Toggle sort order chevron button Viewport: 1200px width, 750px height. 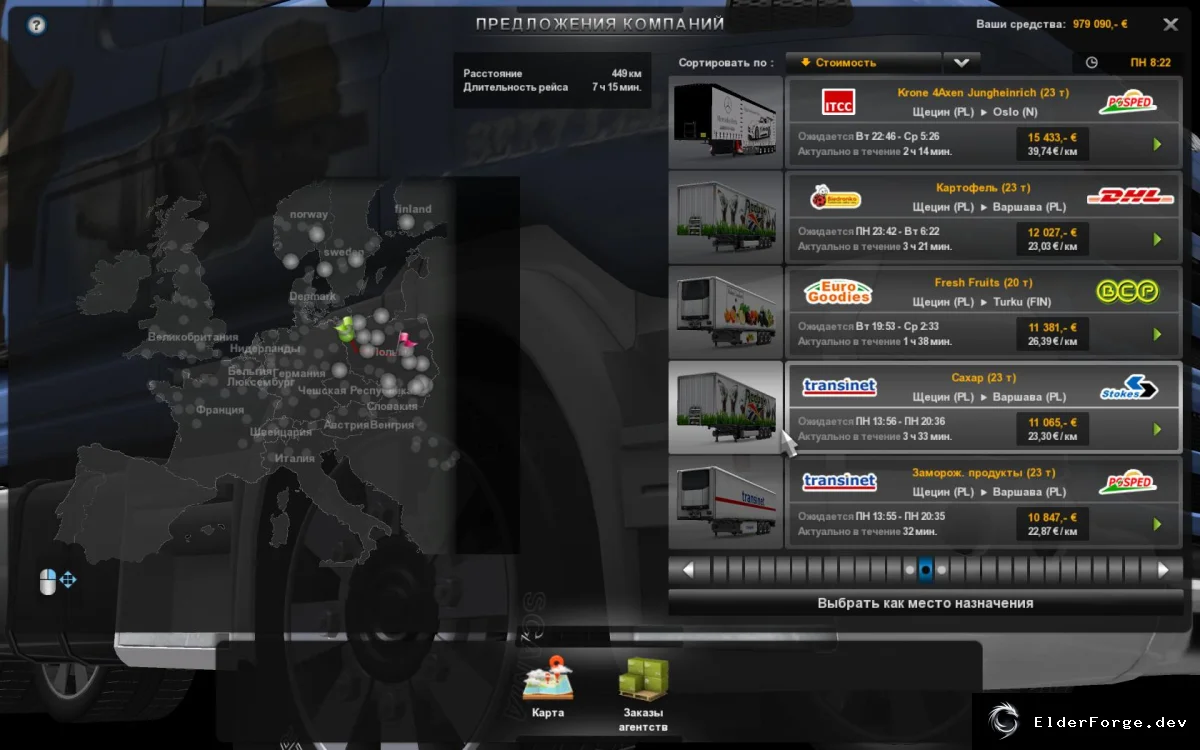tap(961, 62)
